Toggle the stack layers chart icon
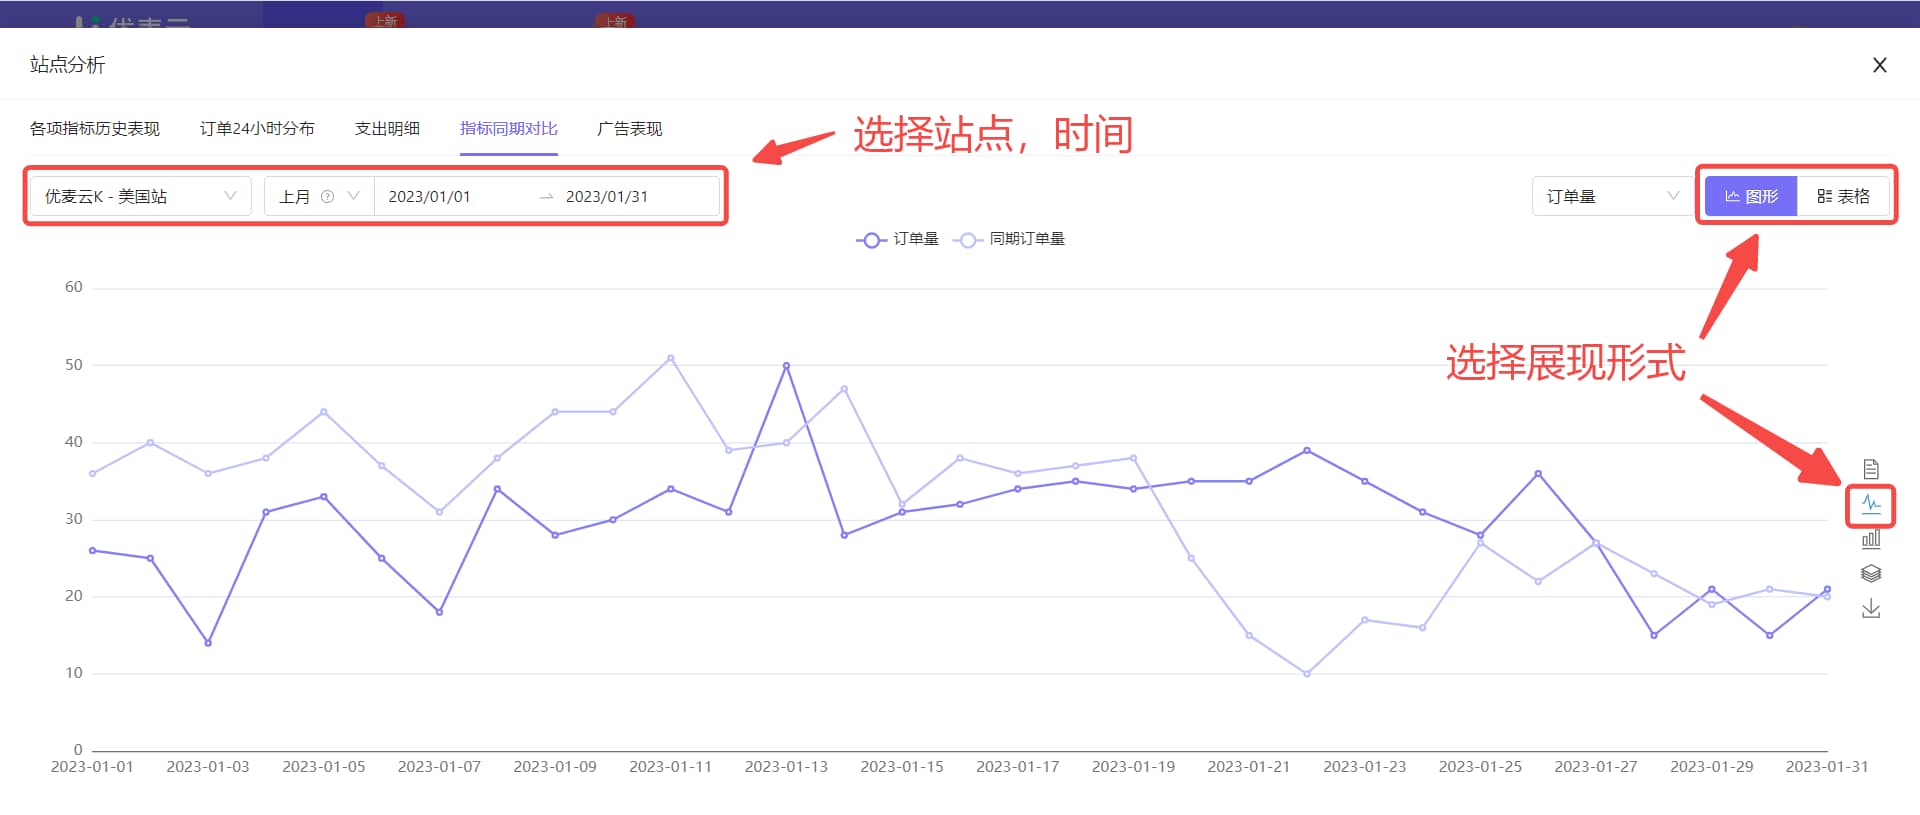1920x815 pixels. [1871, 573]
